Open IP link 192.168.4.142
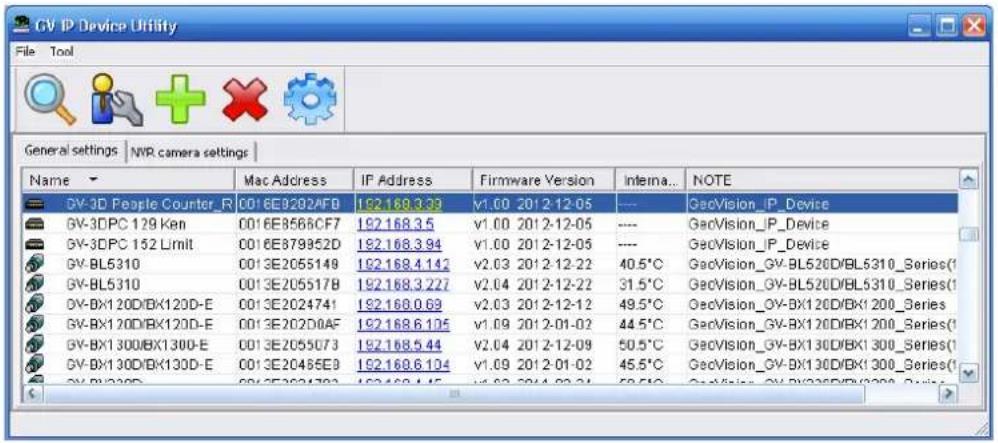This screenshot has height=443, width=998. [x=404, y=264]
